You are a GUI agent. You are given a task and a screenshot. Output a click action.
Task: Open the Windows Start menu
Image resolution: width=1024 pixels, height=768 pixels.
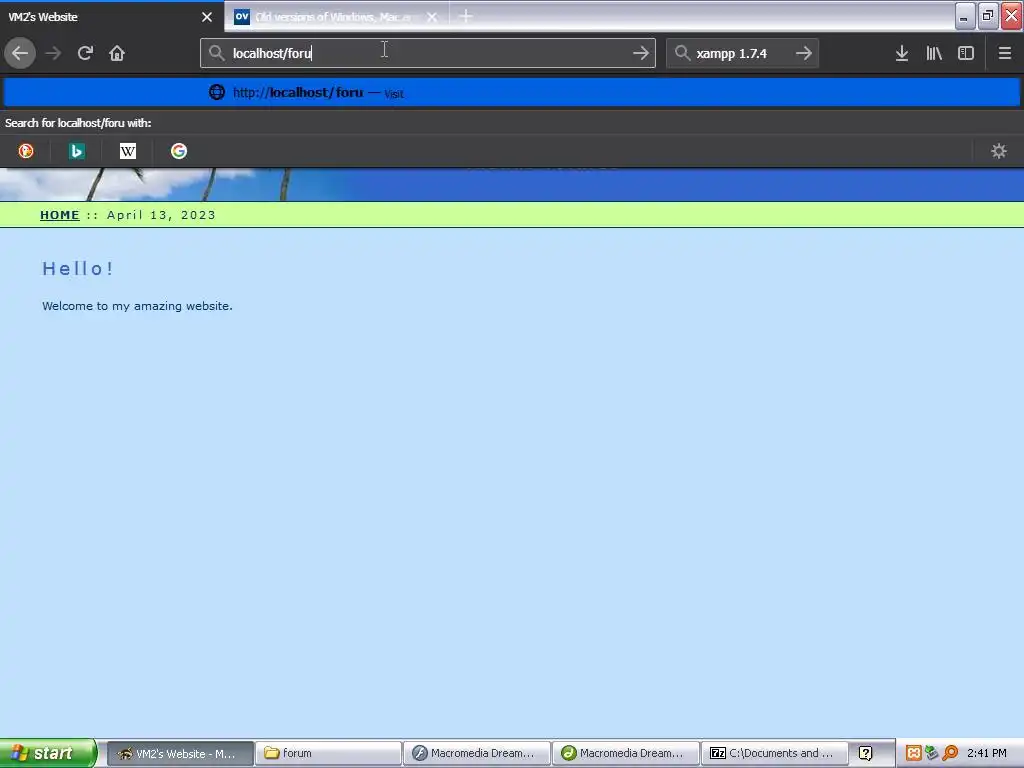tap(48, 753)
